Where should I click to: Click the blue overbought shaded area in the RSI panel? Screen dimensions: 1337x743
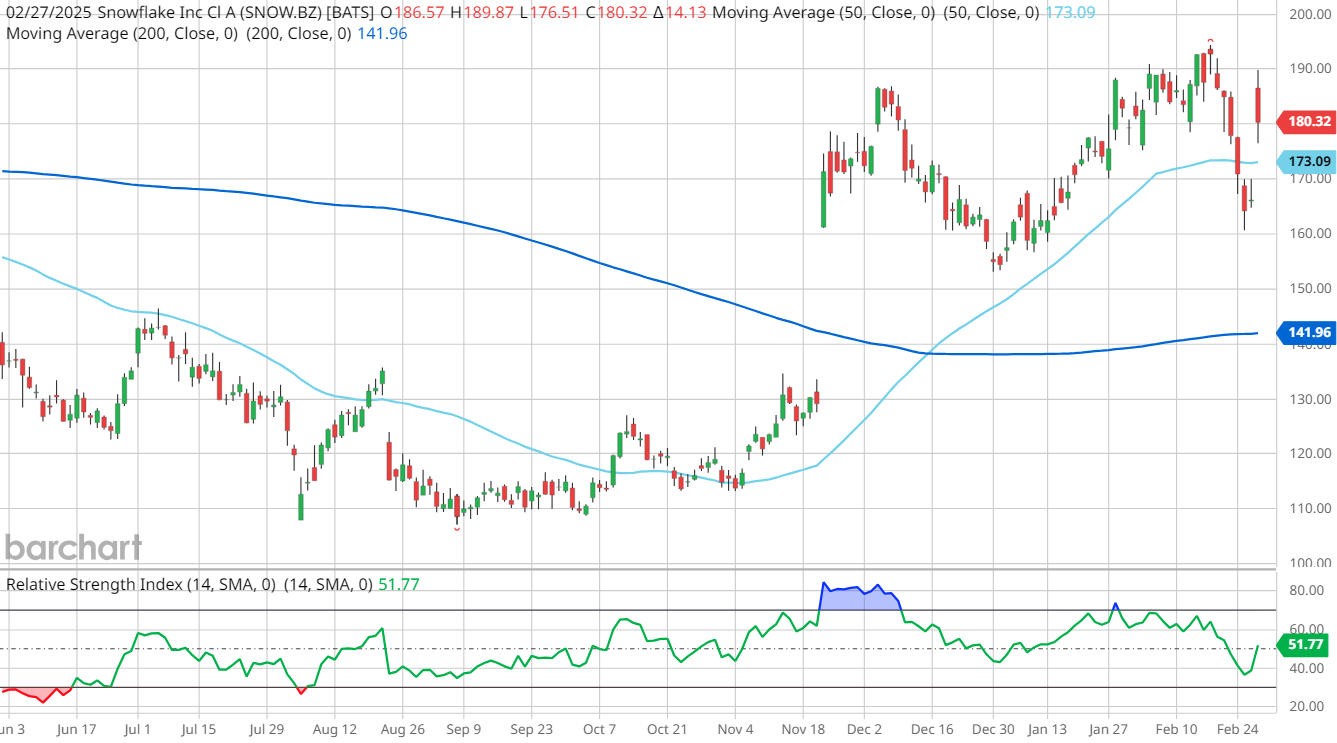[858, 598]
